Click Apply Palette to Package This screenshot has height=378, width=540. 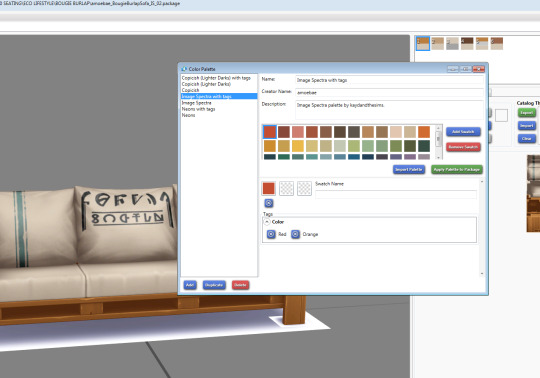[x=457, y=169]
